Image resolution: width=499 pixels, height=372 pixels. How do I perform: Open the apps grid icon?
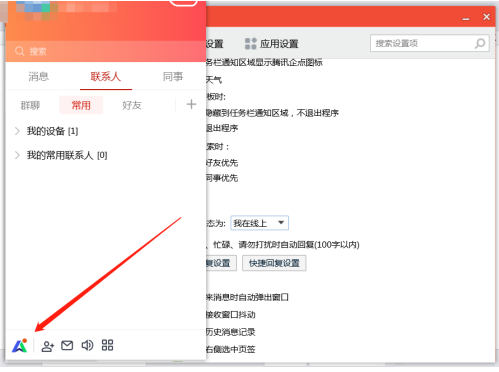tap(107, 345)
